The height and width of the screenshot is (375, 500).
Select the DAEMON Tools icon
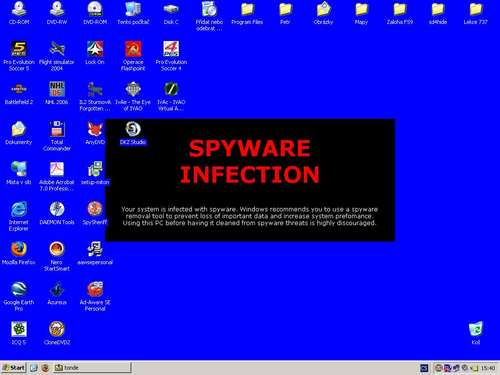pos(57,209)
